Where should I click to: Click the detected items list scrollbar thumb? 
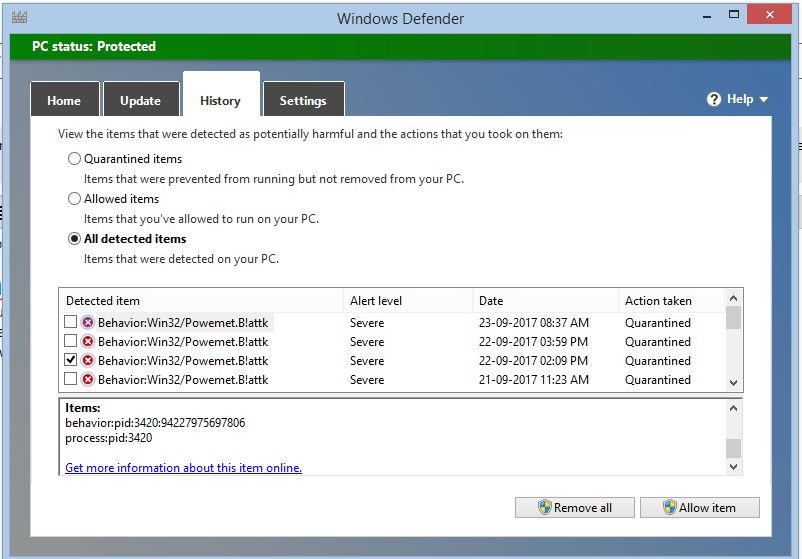point(733,318)
